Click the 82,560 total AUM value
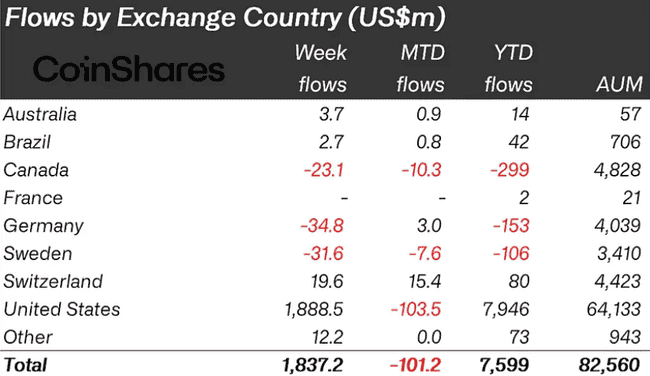 click(609, 365)
